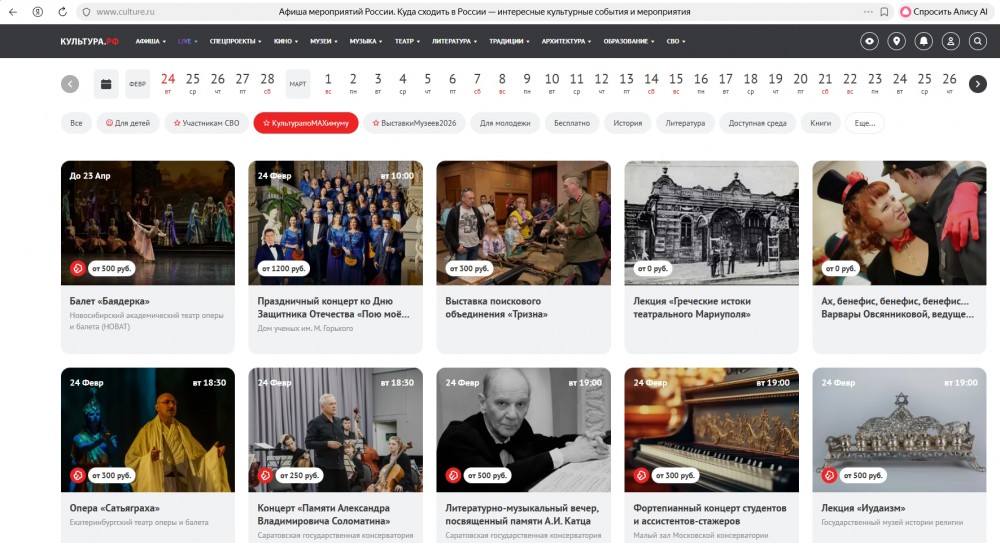Open the user profile icon
Image resolution: width=1000 pixels, height=543 pixels.
coord(950,41)
